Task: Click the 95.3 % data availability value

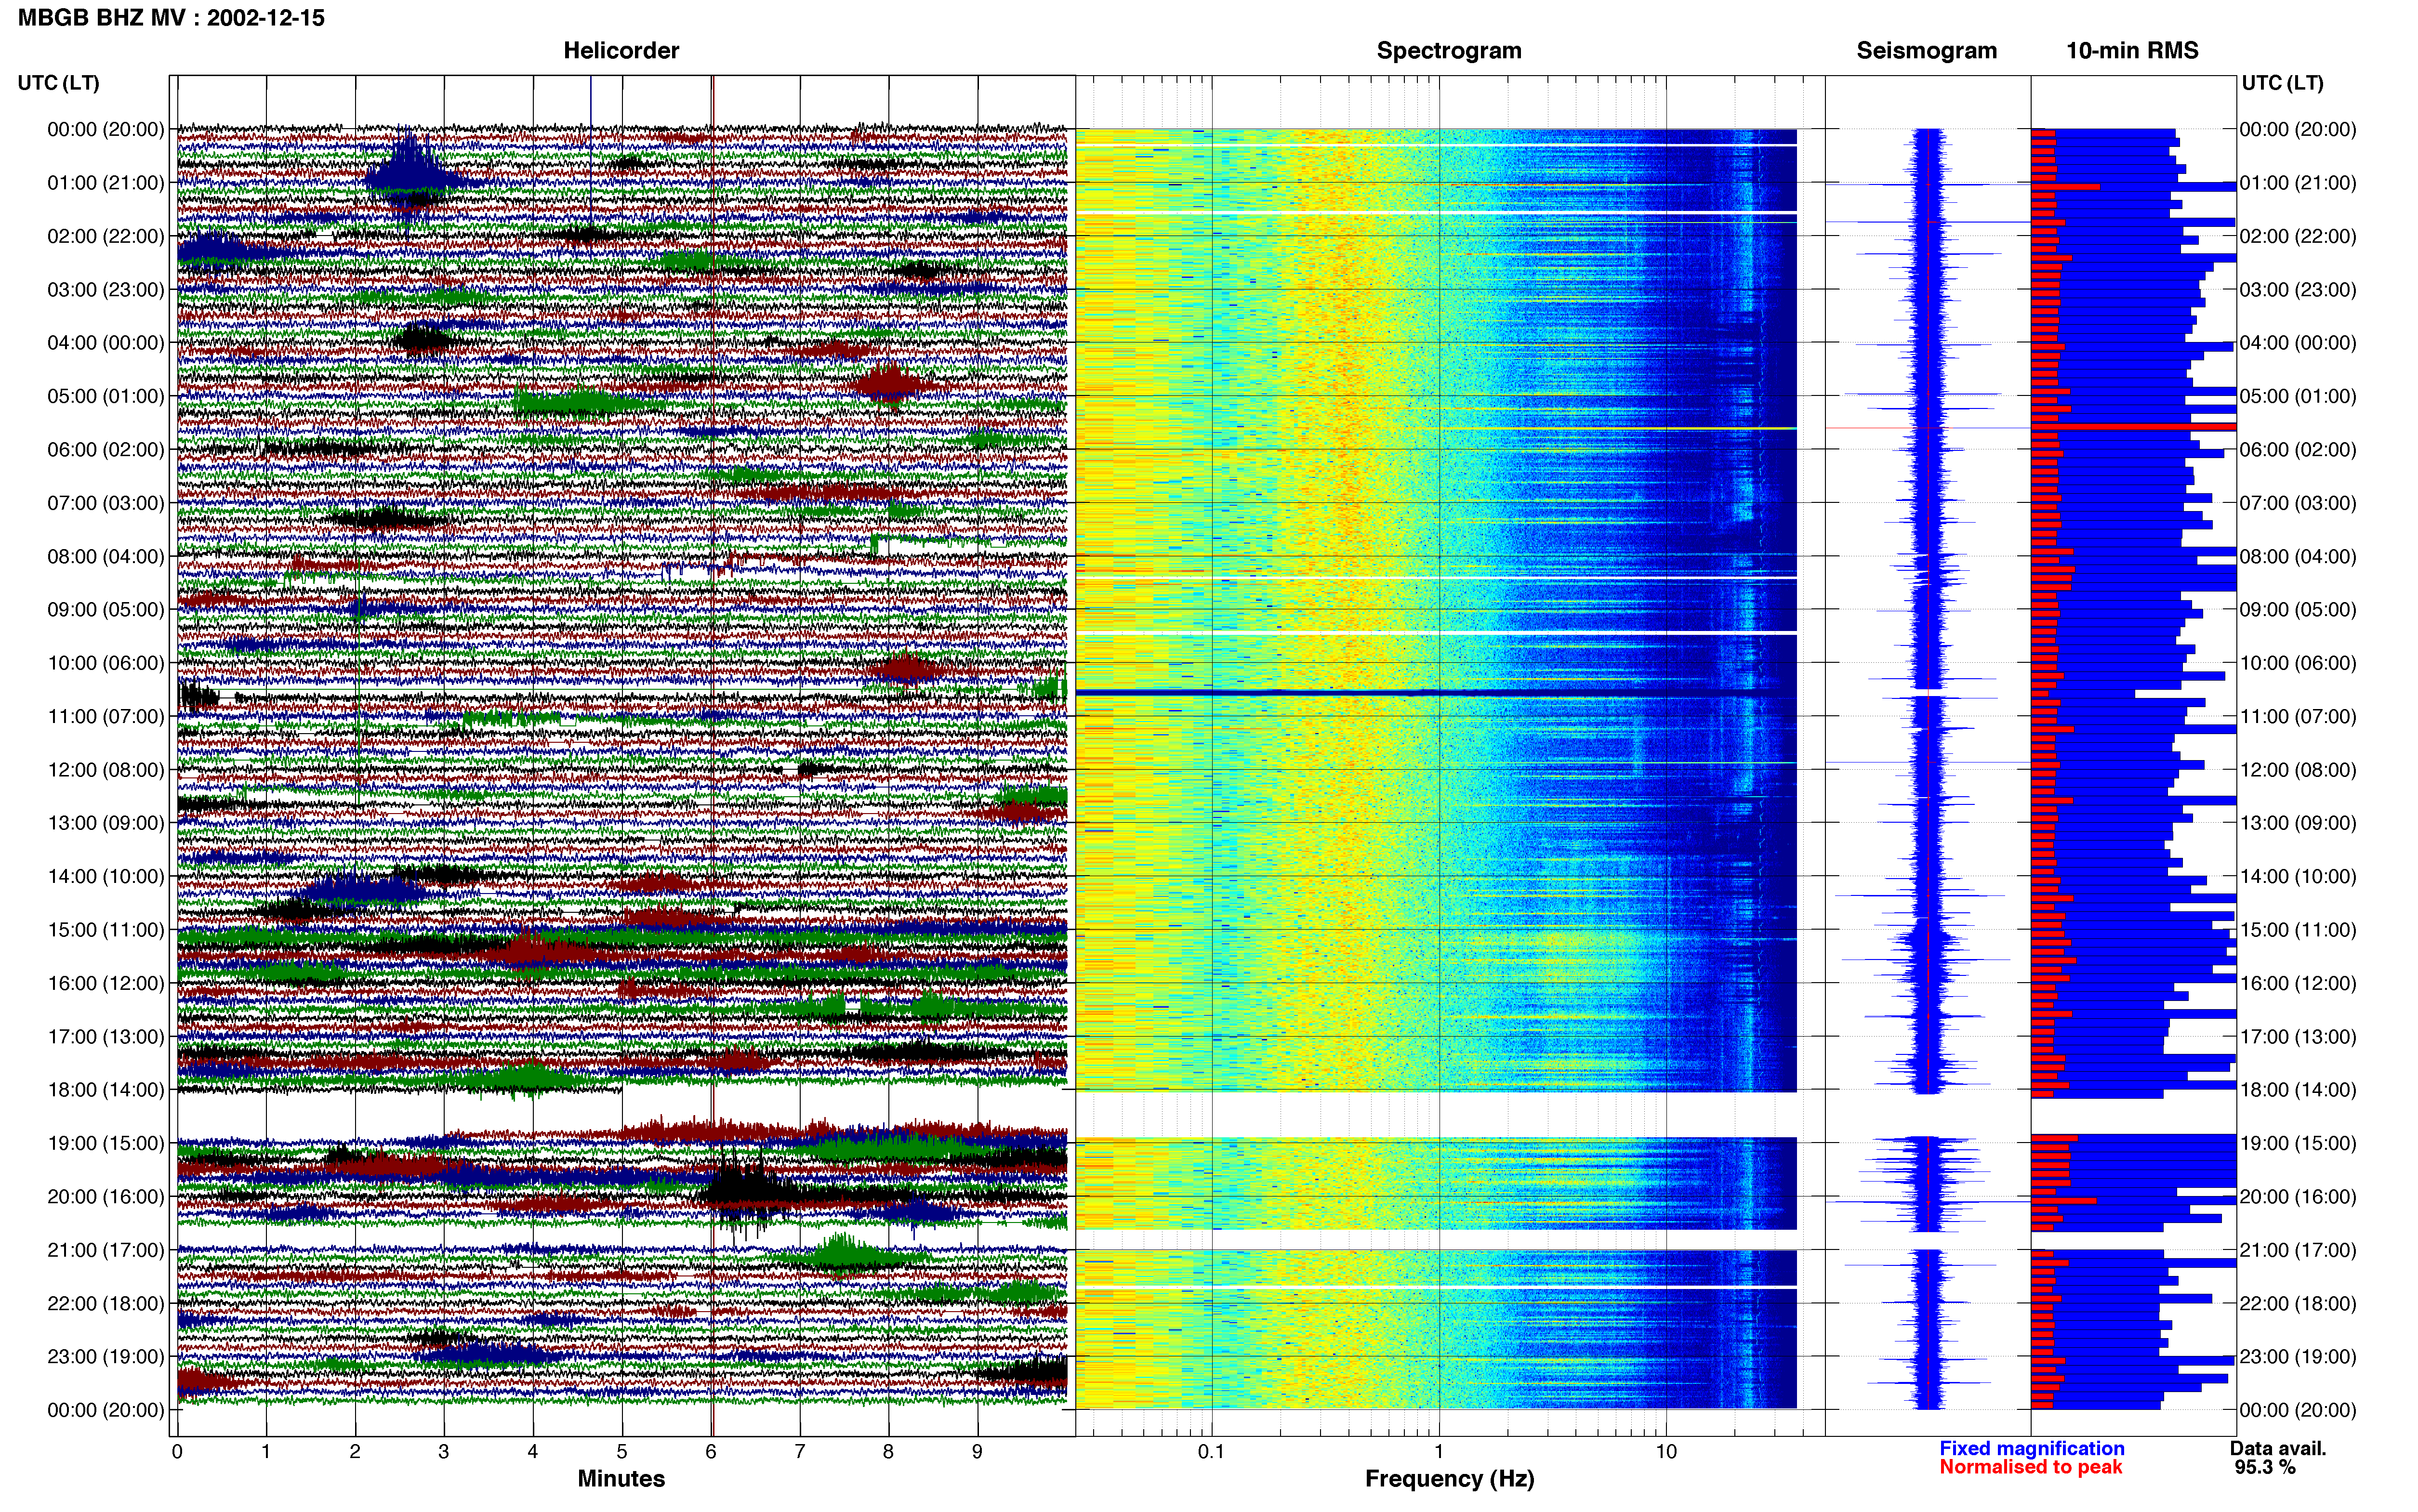Action: click(x=2265, y=1467)
